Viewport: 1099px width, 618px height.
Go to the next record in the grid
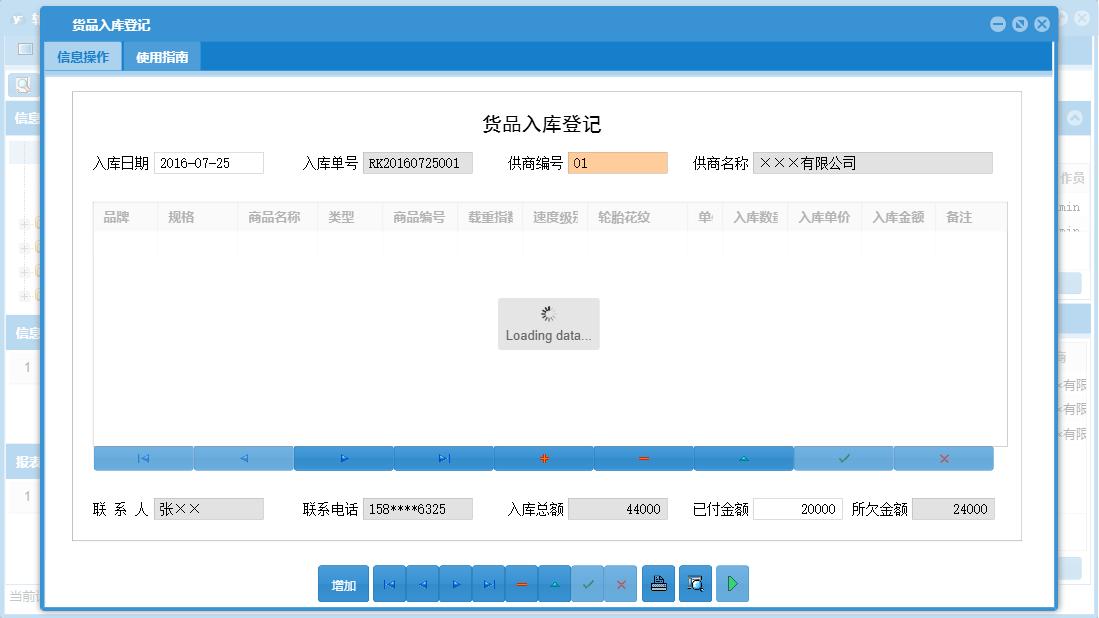(x=343, y=458)
